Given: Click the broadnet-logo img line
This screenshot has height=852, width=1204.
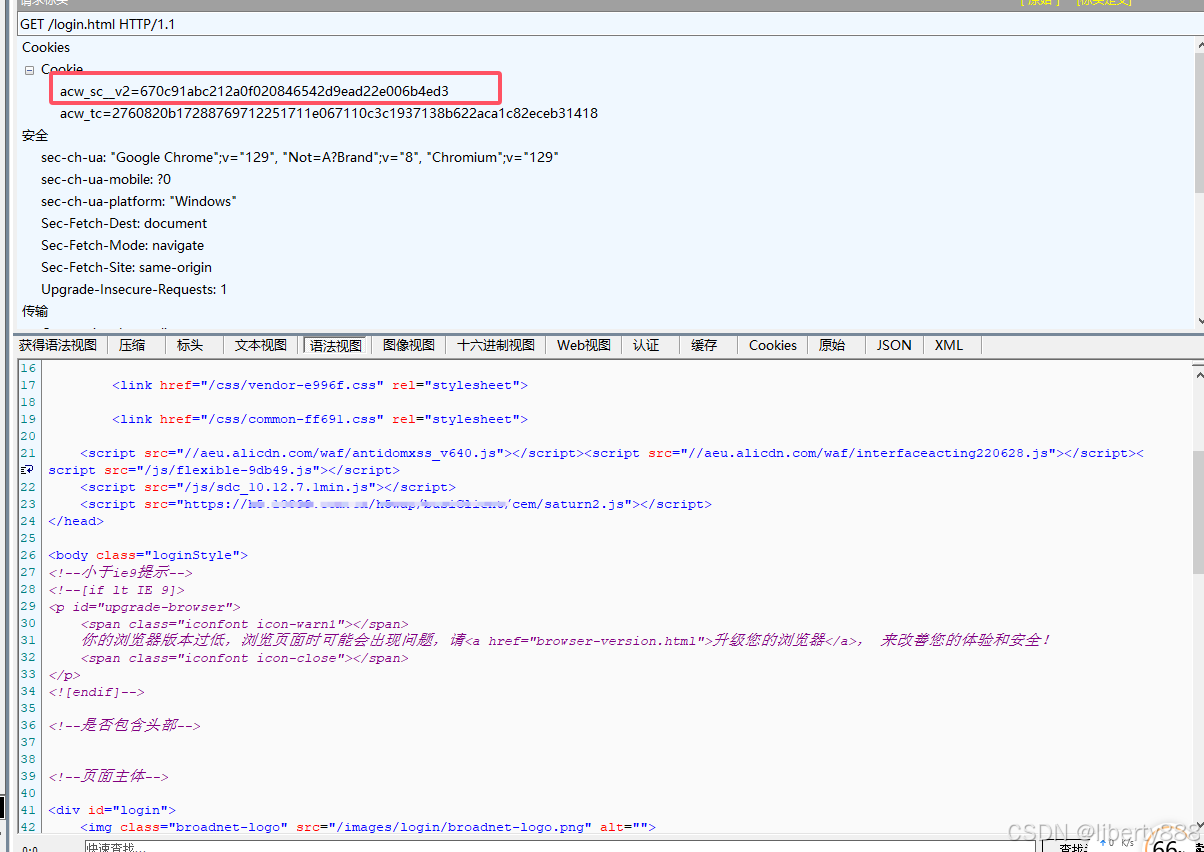Looking at the screenshot, I should point(368,827).
